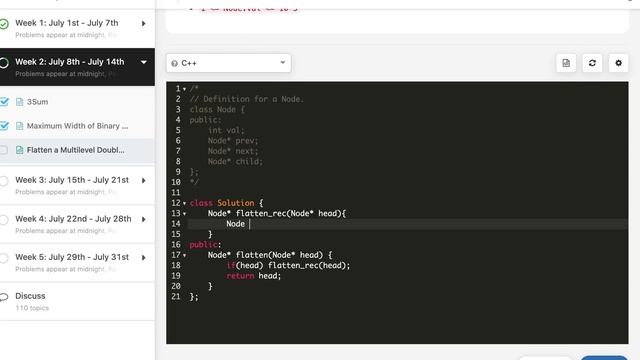
Task: Open the code notes document icon
Action: (566, 63)
